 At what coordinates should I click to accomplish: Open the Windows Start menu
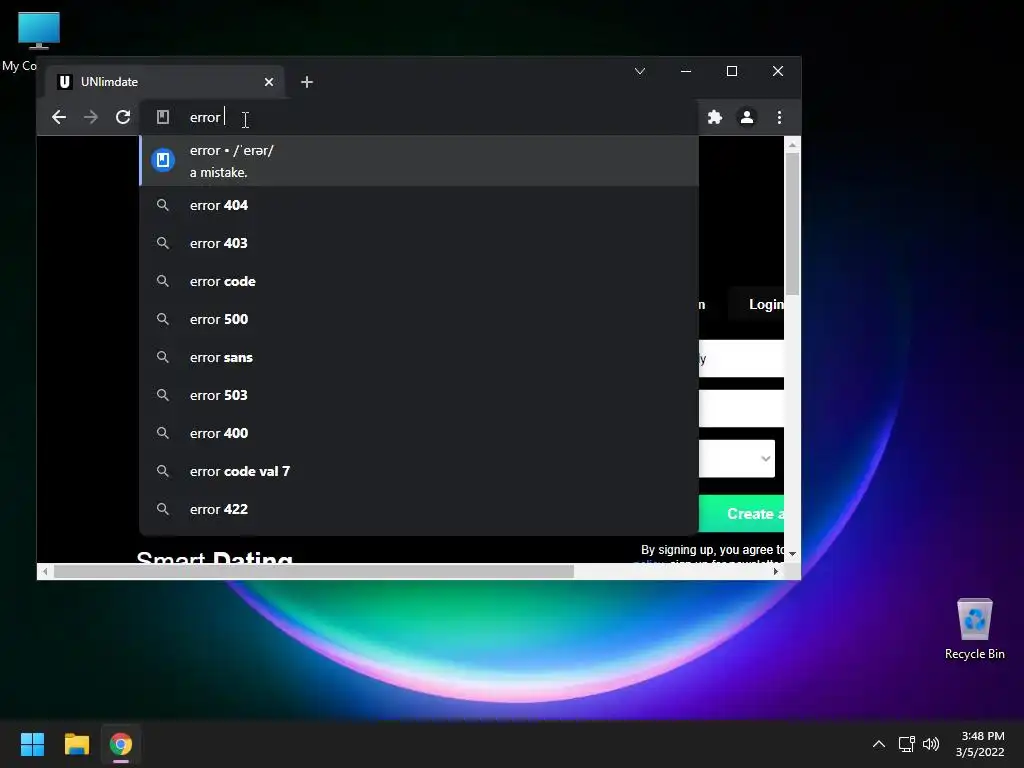pos(32,744)
